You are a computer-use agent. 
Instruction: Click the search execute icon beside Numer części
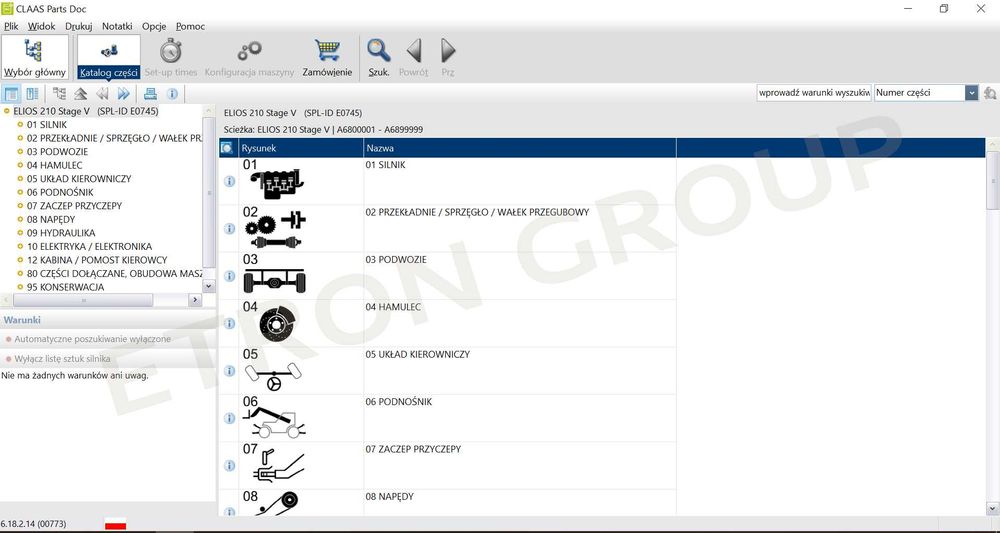(x=990, y=93)
